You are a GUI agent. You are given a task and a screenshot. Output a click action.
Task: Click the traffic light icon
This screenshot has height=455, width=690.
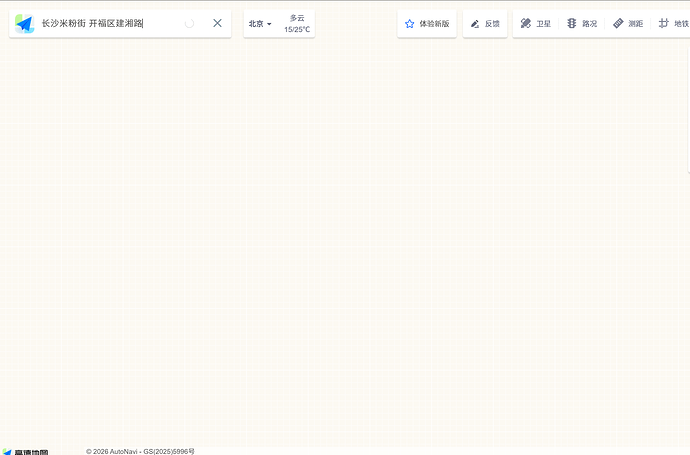[x=571, y=23]
